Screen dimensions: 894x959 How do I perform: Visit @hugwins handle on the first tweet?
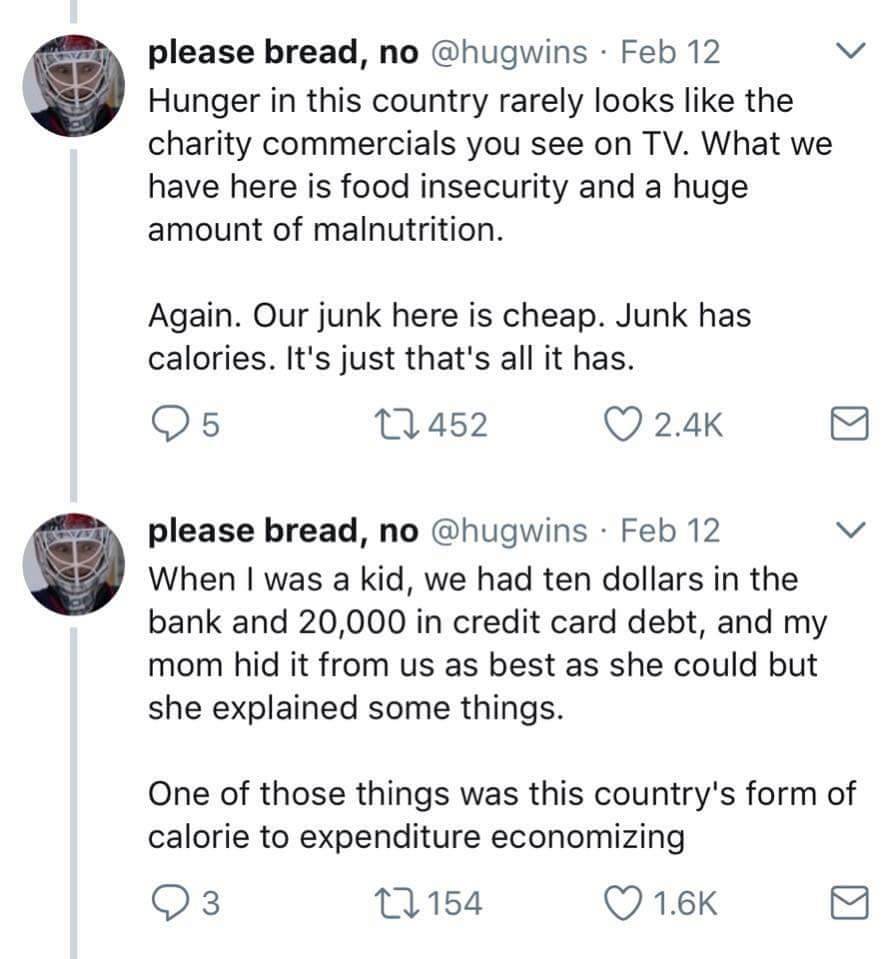(x=508, y=53)
